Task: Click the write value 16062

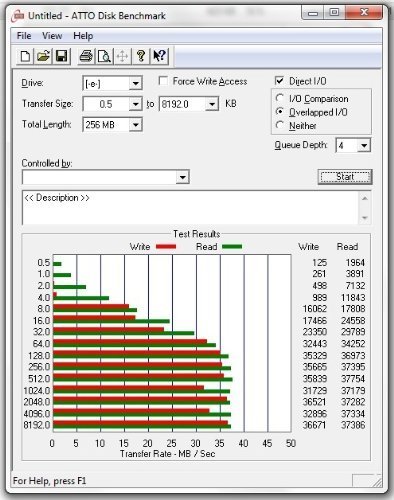Action: (315, 309)
